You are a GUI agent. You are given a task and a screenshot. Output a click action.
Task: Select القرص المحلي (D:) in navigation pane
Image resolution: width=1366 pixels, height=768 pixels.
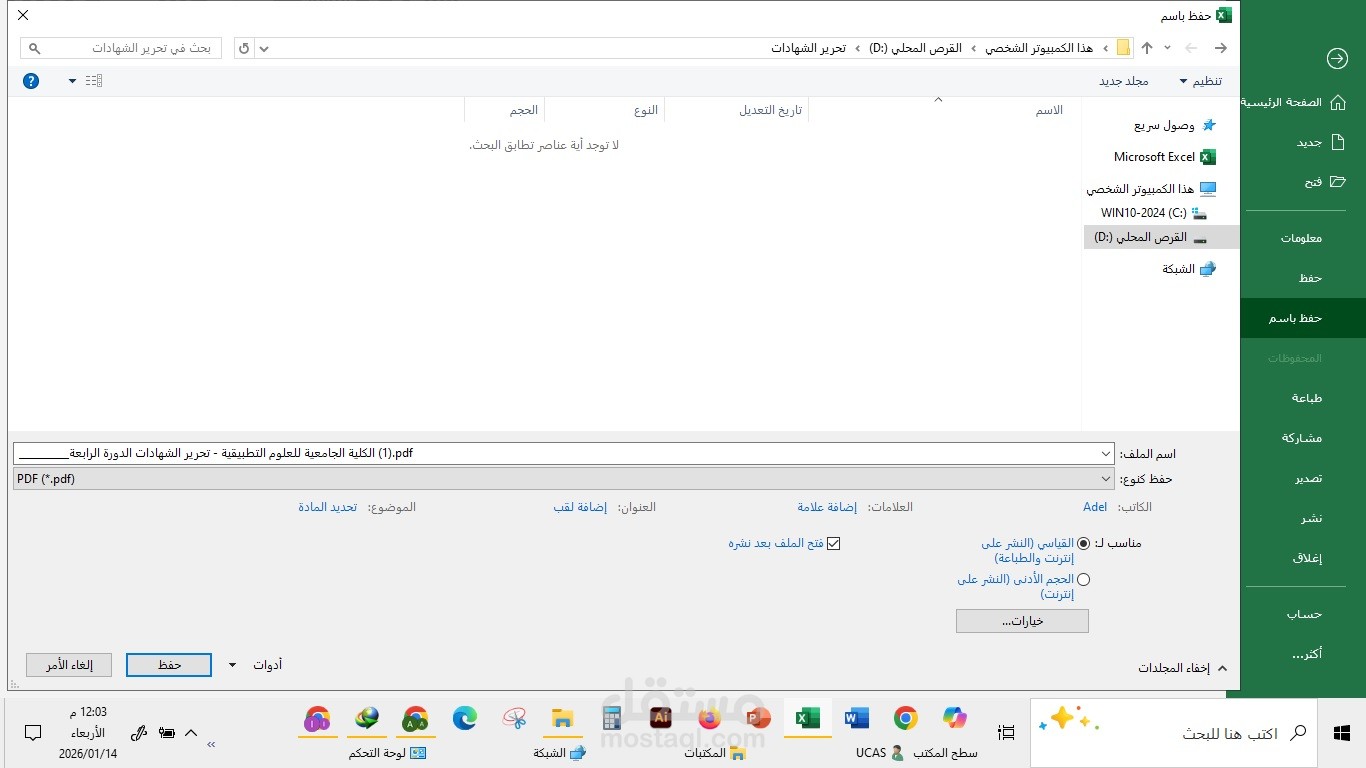coord(1161,237)
